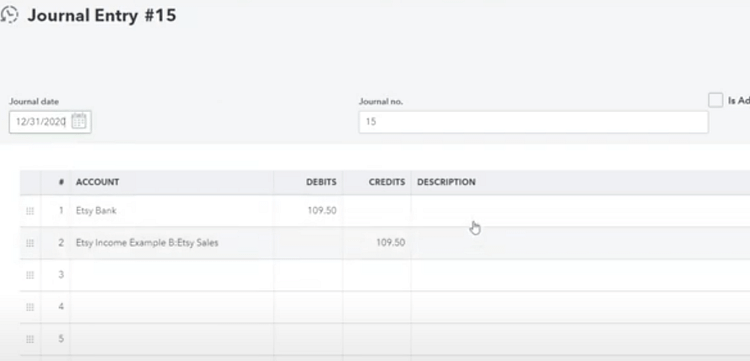Select the empty account cell in row 4

[x=172, y=307]
